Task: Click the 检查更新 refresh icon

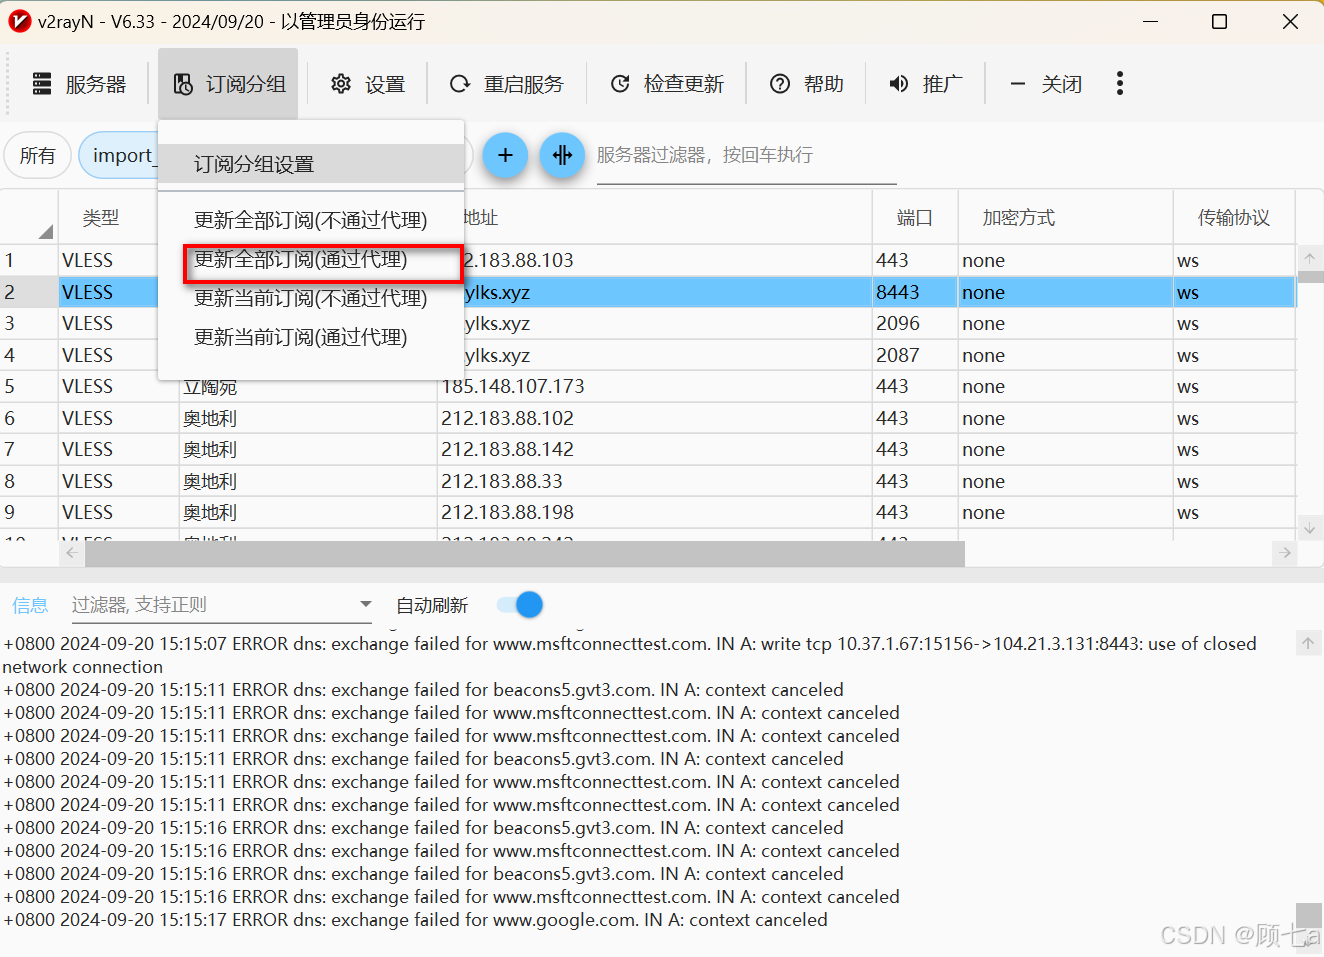Action: pos(620,84)
